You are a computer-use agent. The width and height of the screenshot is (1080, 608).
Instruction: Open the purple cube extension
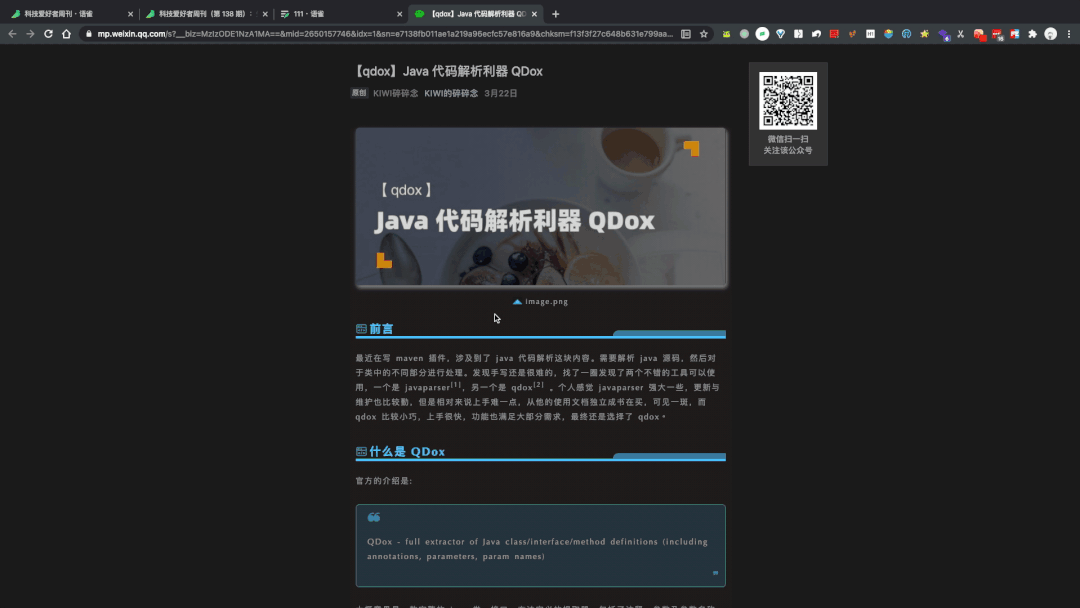point(943,34)
